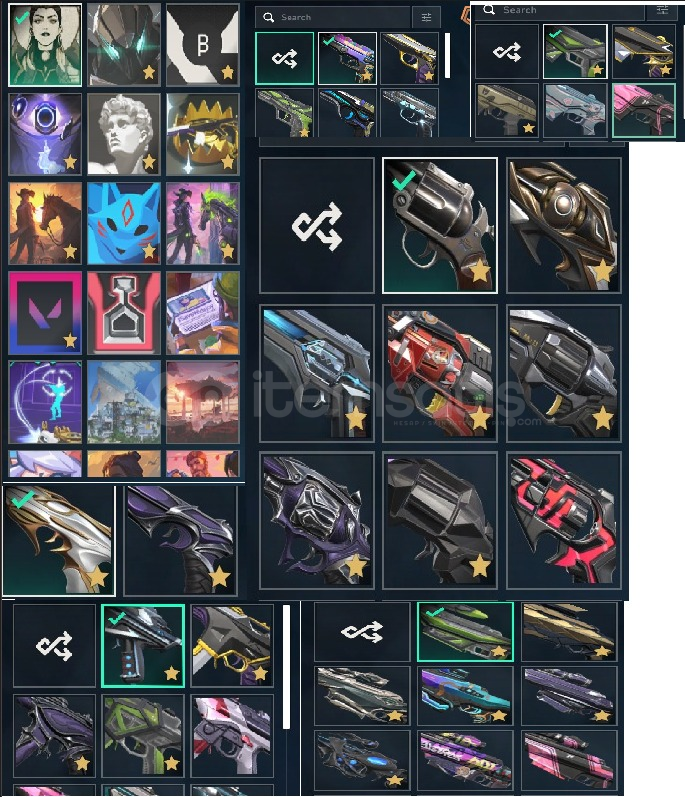Click the randomize shuffle tile in revolver grid
The width and height of the screenshot is (685, 797).
pos(317,226)
